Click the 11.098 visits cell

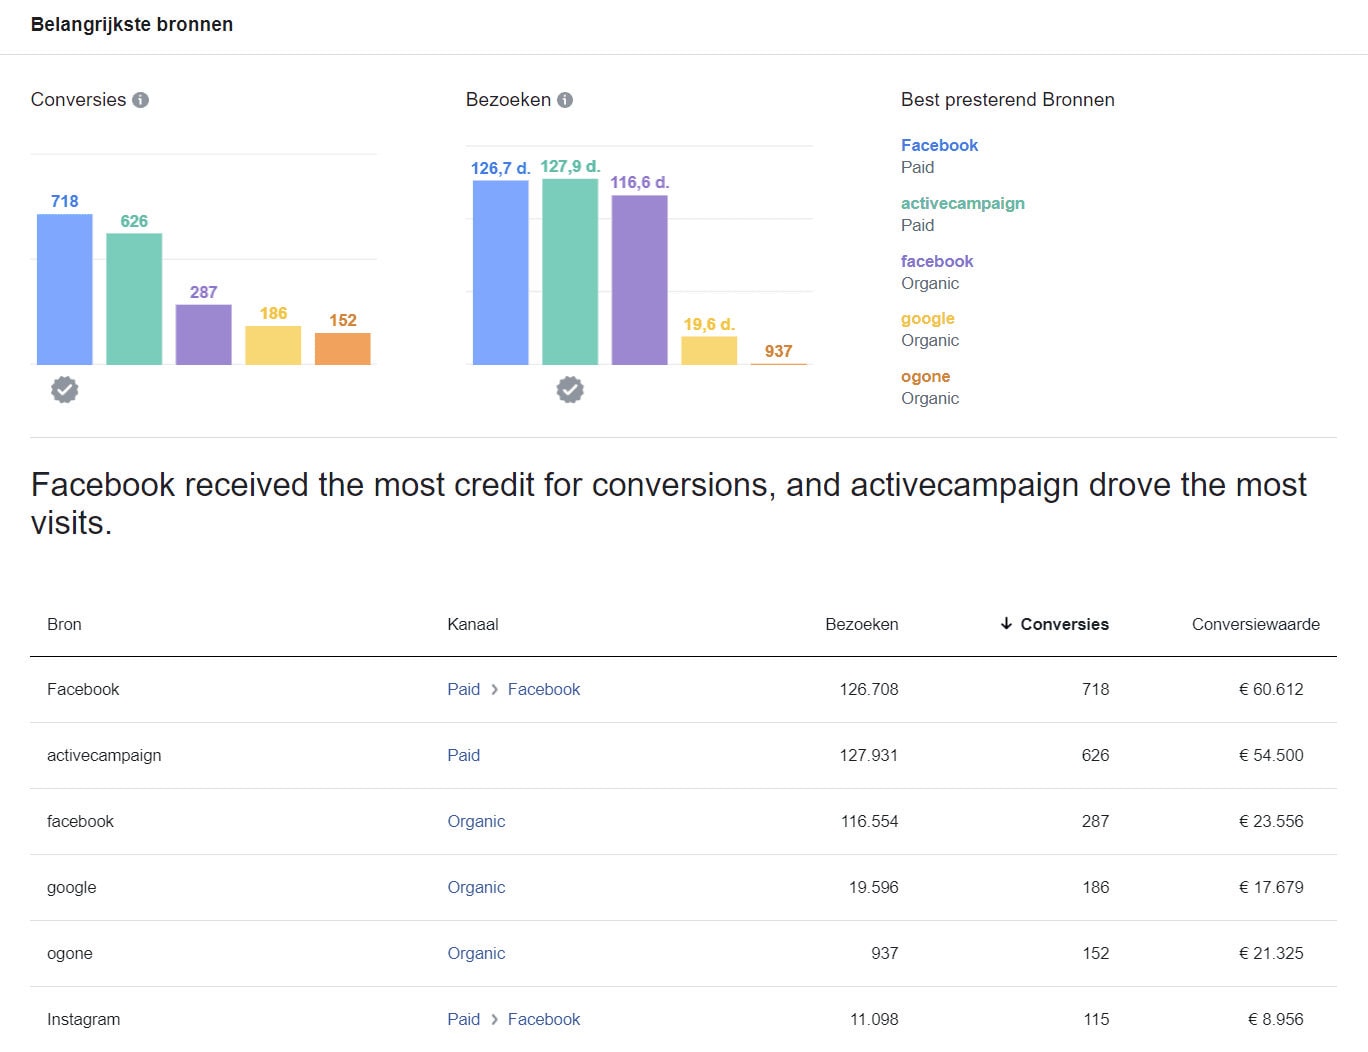click(x=874, y=1019)
